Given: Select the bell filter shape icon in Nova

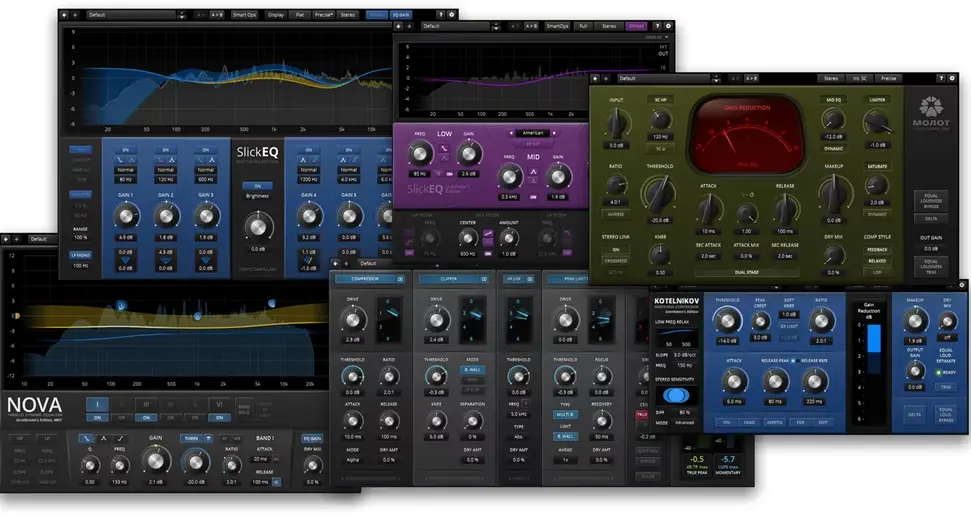Looking at the screenshot, I should (x=103, y=438).
